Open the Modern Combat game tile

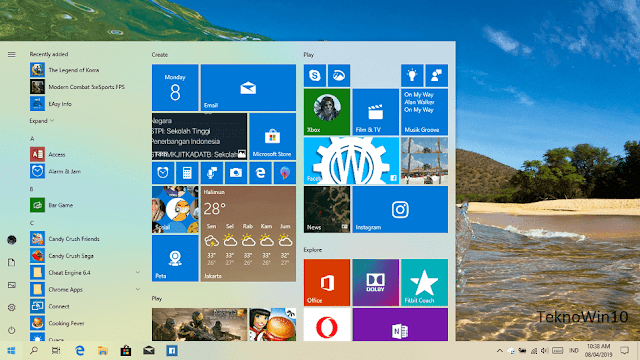click(199, 324)
